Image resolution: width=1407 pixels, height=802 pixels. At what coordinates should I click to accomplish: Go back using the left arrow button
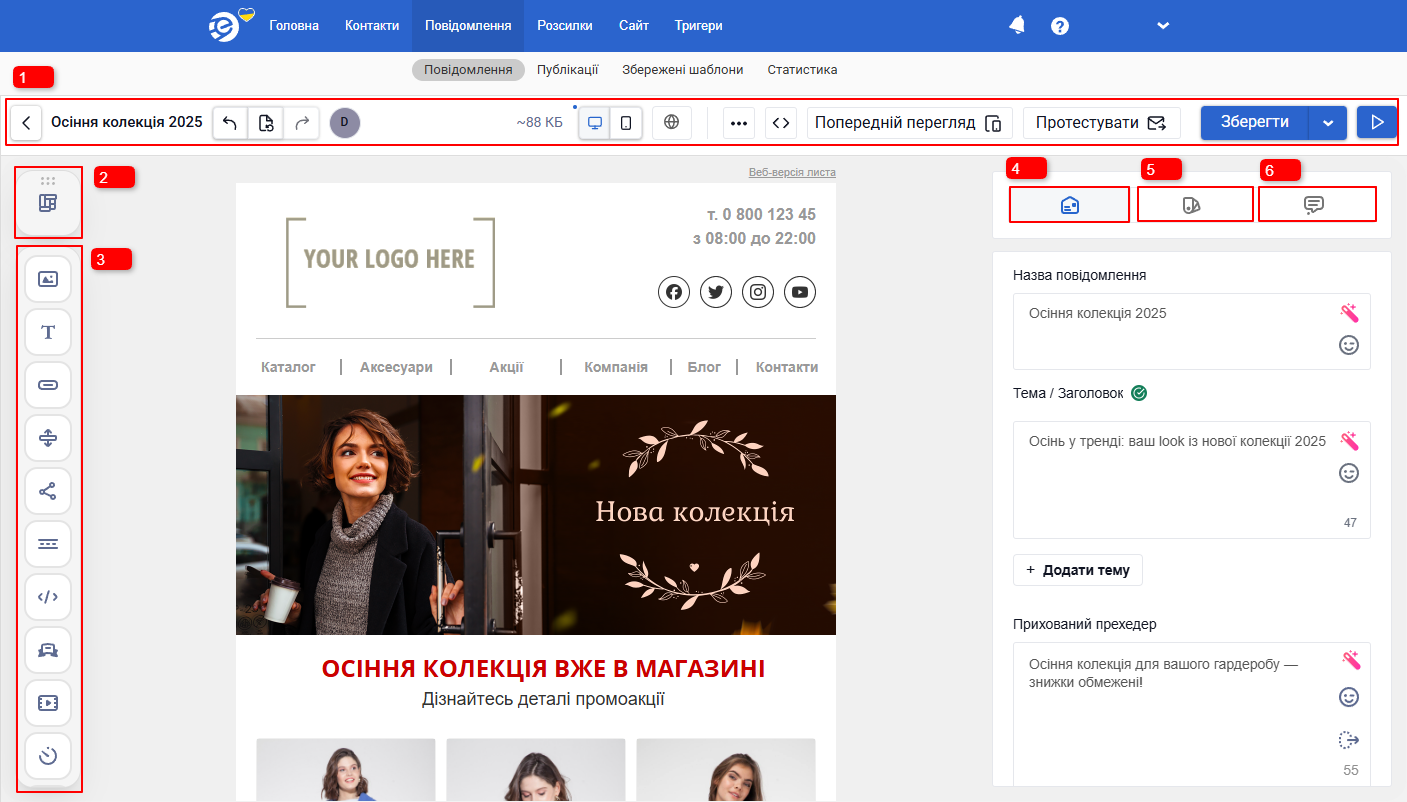tap(26, 123)
